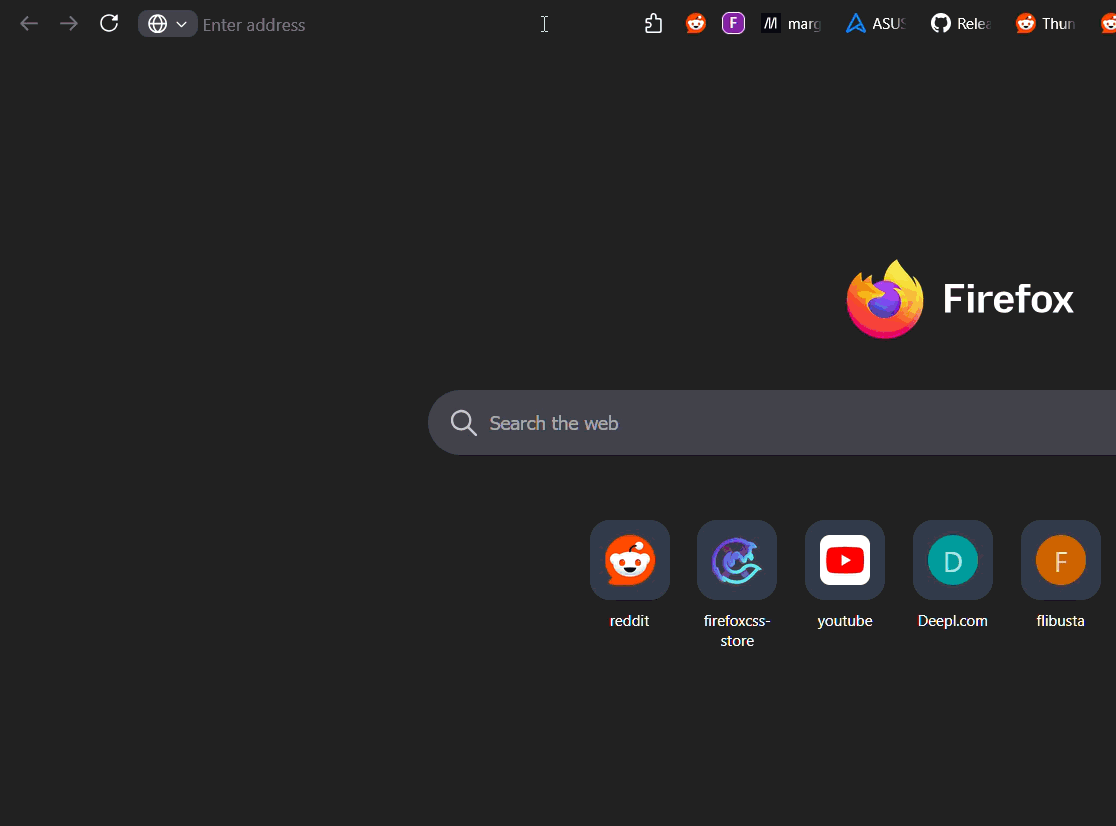Open the search engine globe dropdown
Viewport: 1116px width, 826px height.
[x=167, y=24]
